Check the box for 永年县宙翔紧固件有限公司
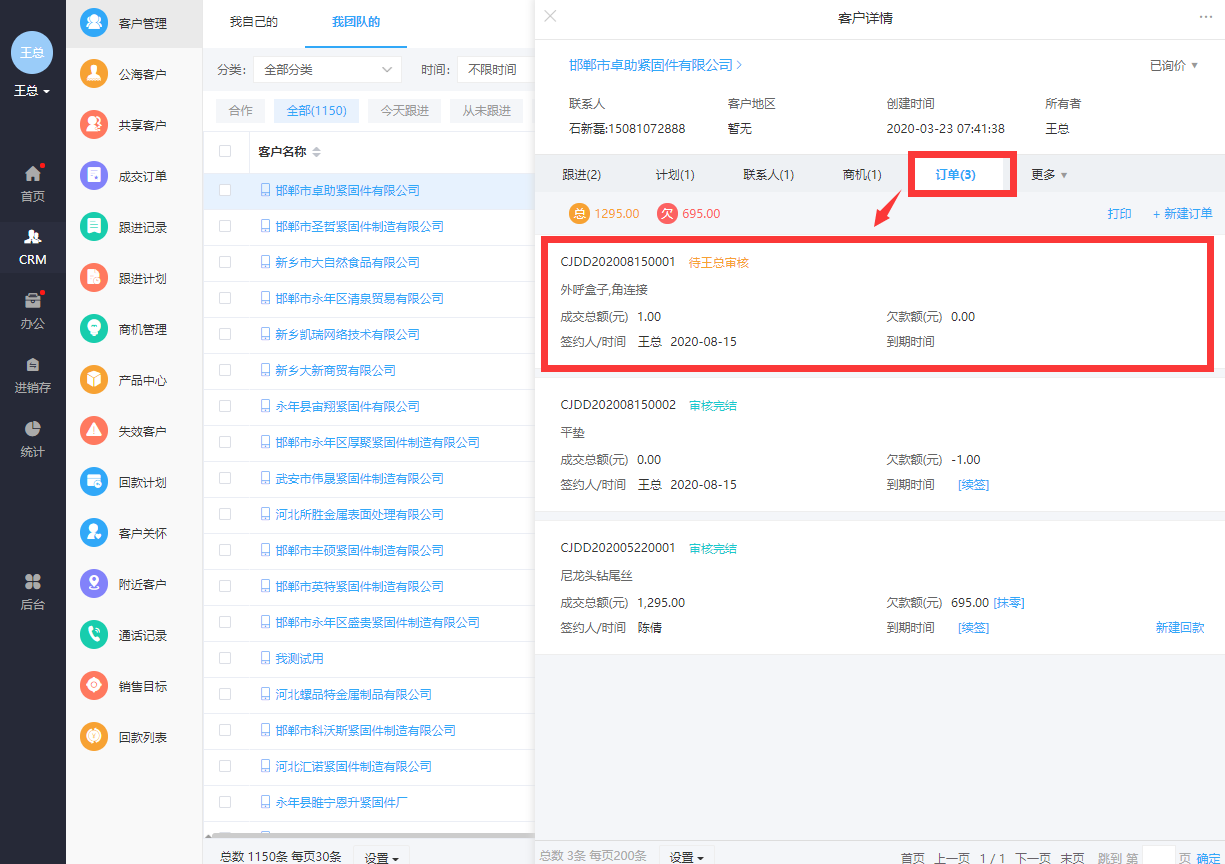 (x=225, y=406)
